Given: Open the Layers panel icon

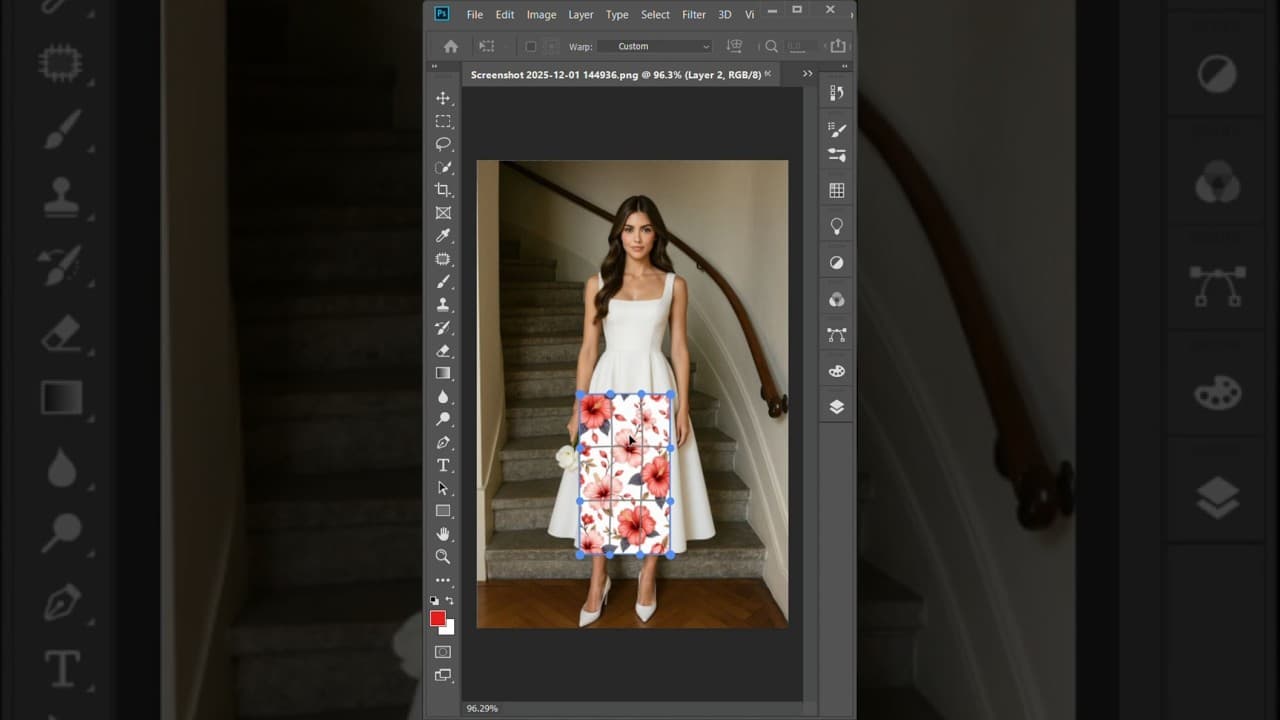Looking at the screenshot, I should point(837,407).
